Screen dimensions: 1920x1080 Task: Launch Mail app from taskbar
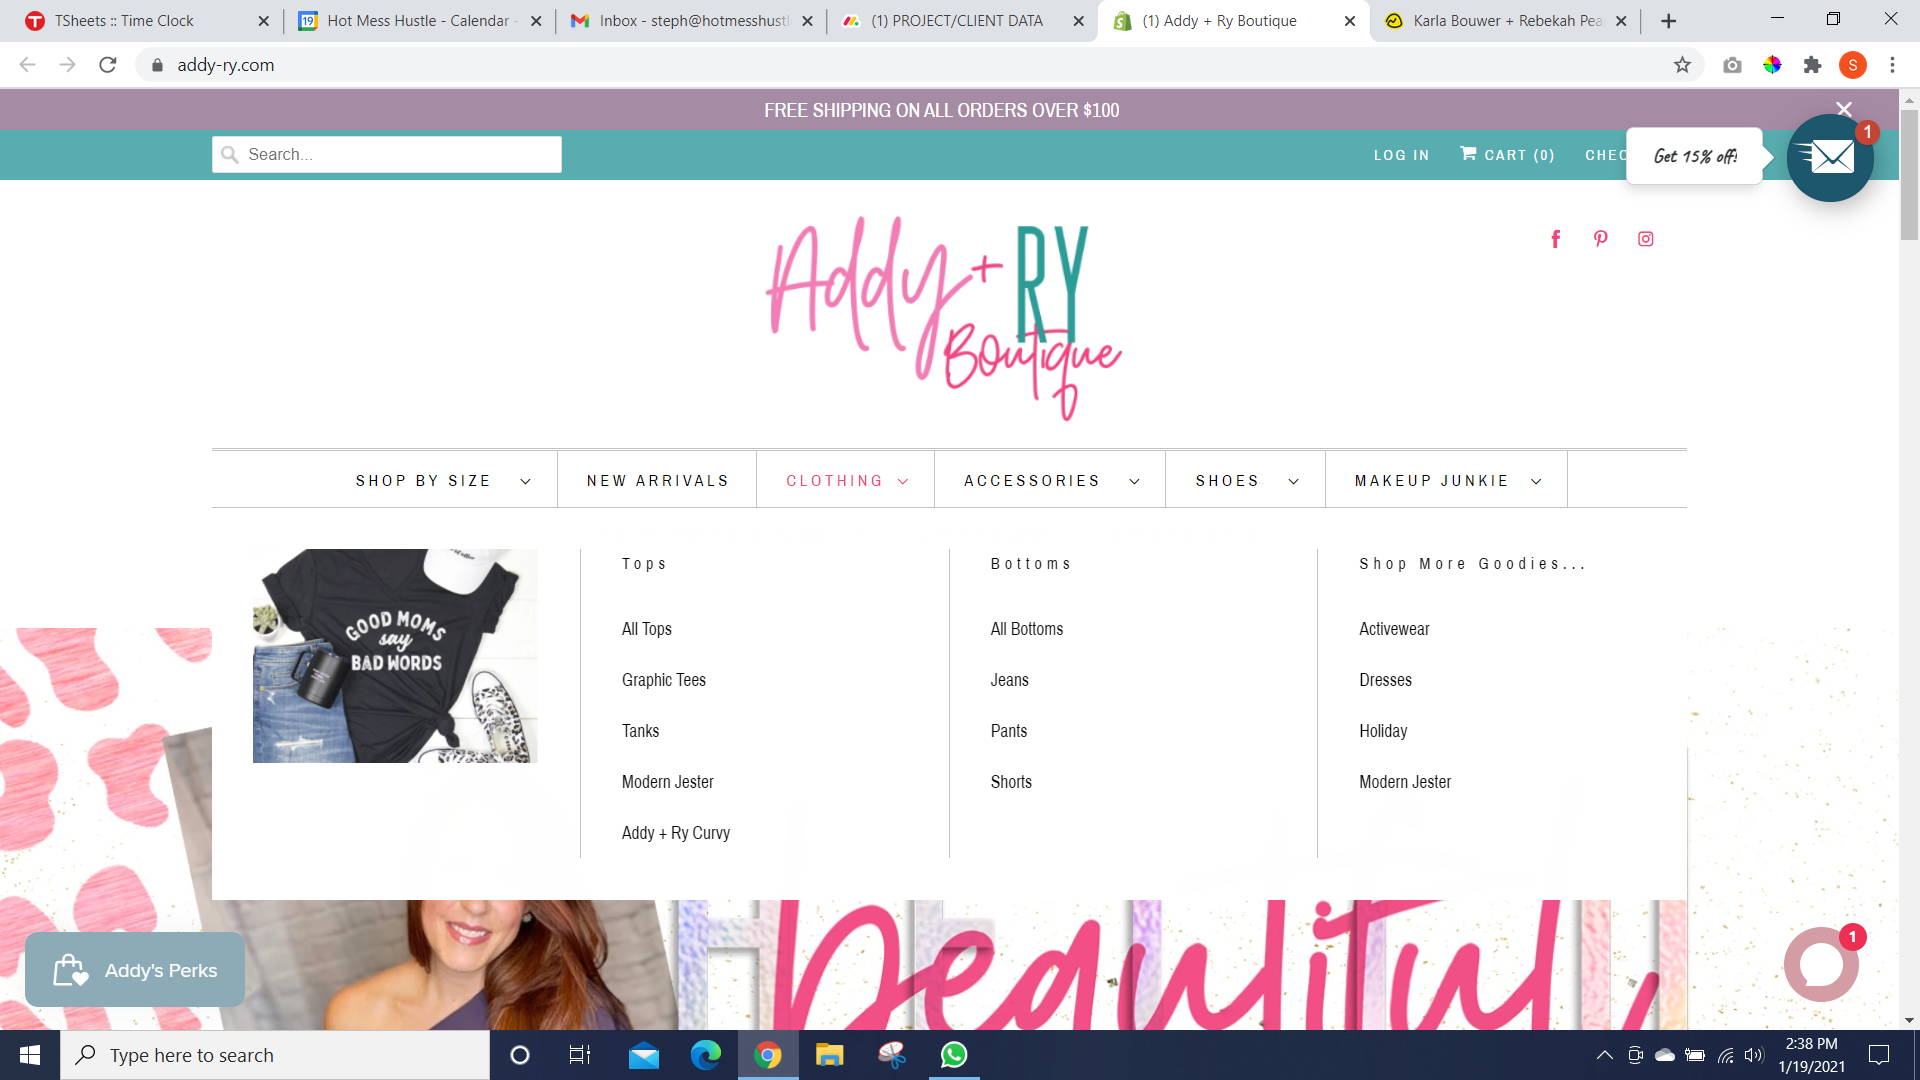coord(643,1055)
